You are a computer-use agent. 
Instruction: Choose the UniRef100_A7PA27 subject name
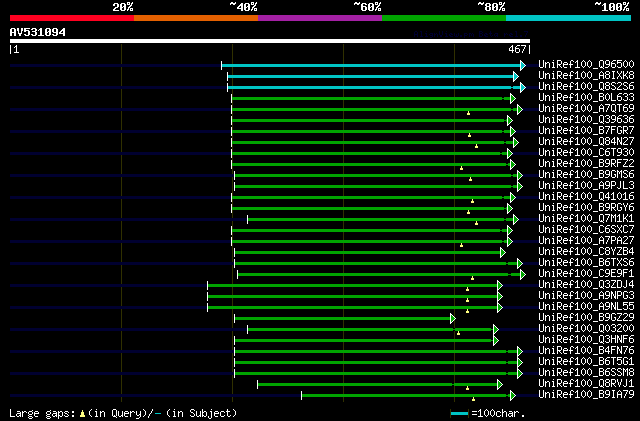coord(586,241)
